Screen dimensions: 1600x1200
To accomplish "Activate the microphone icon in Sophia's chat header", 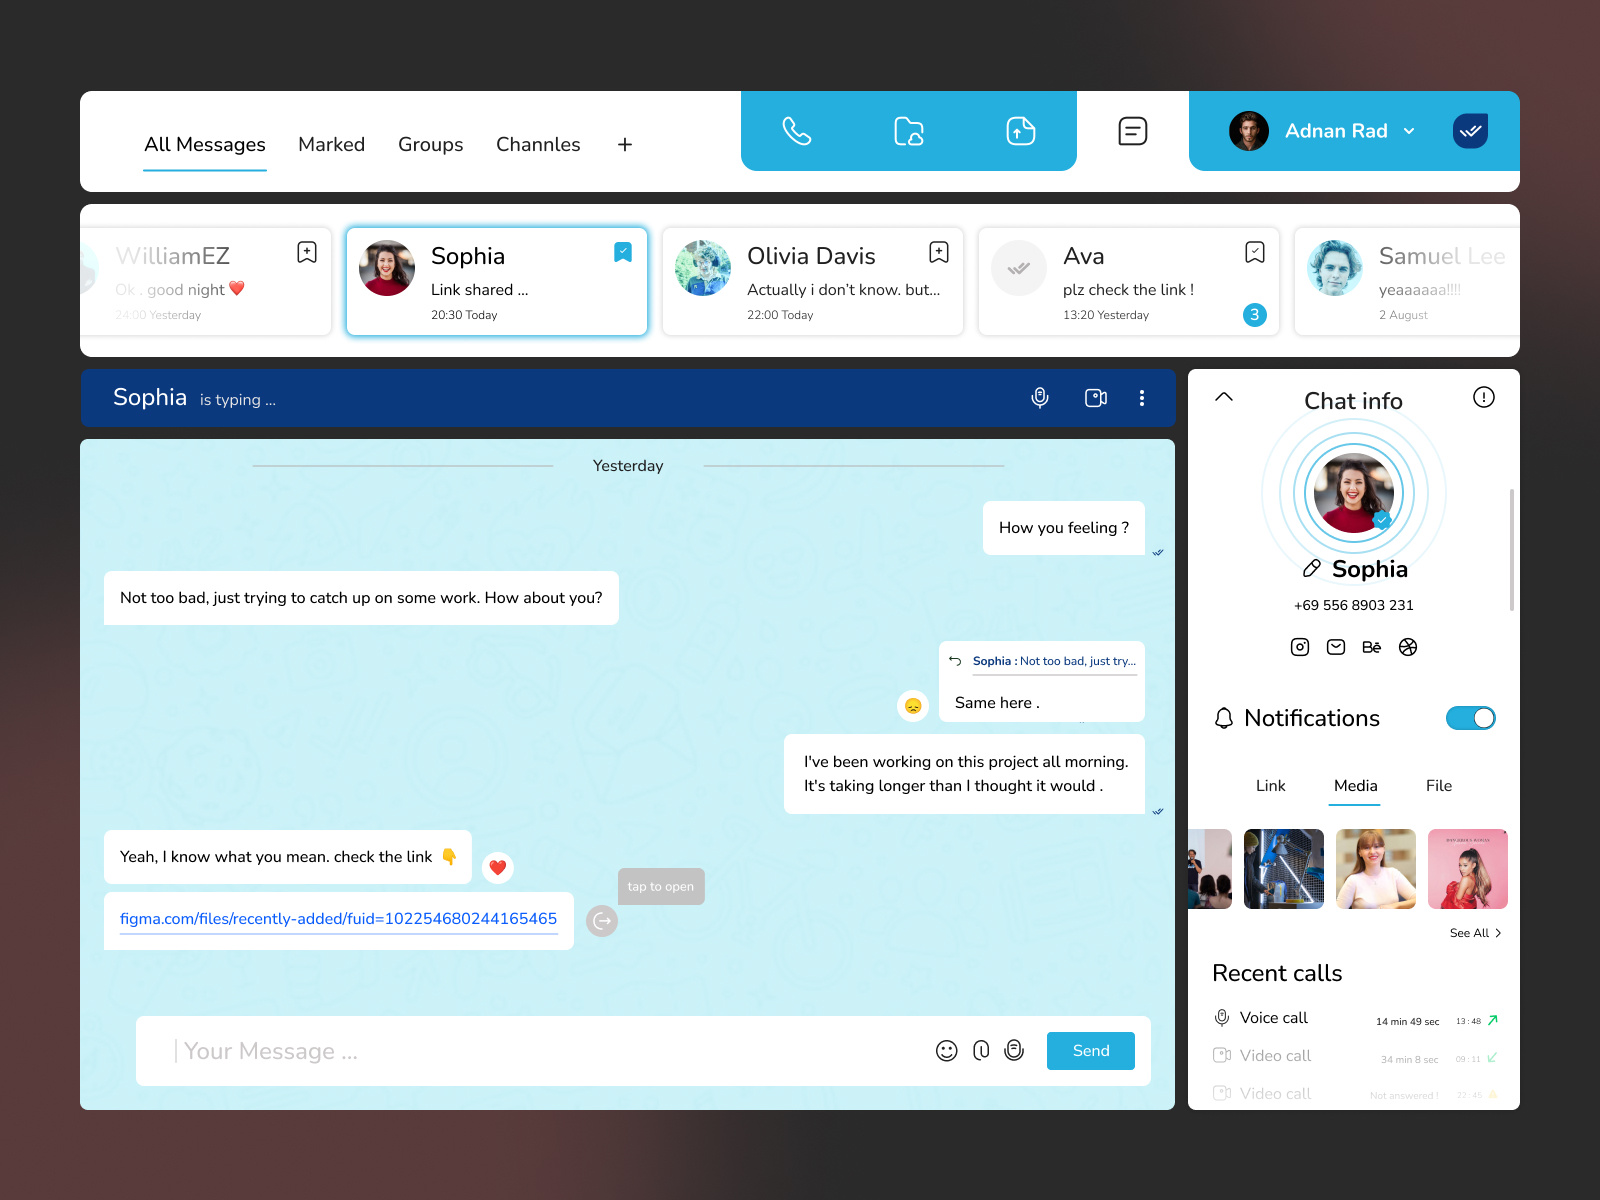I will 1040,397.
